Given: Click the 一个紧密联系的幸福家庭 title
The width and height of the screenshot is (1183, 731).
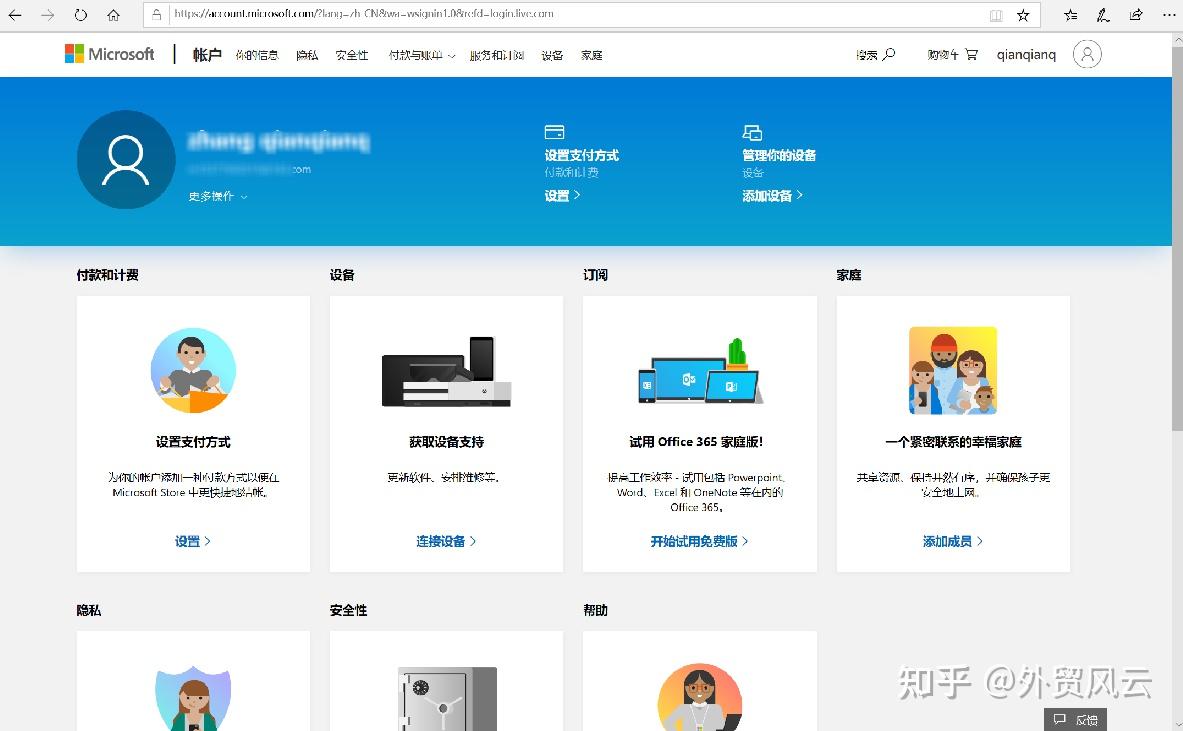Looking at the screenshot, I should point(954,441).
